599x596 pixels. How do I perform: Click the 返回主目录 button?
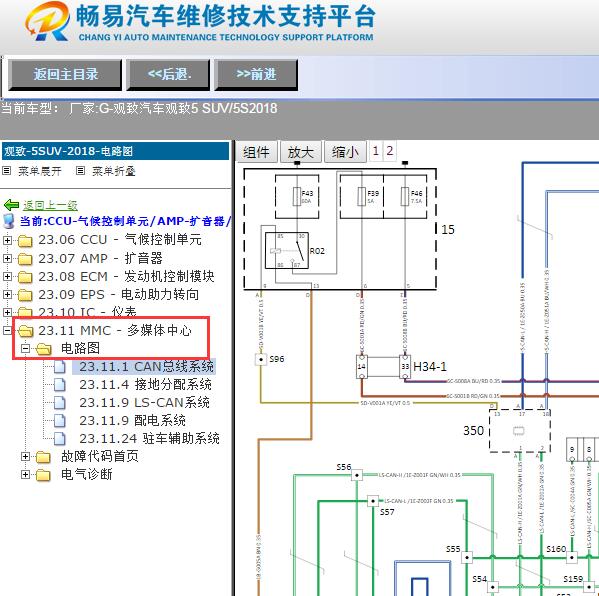(x=65, y=74)
